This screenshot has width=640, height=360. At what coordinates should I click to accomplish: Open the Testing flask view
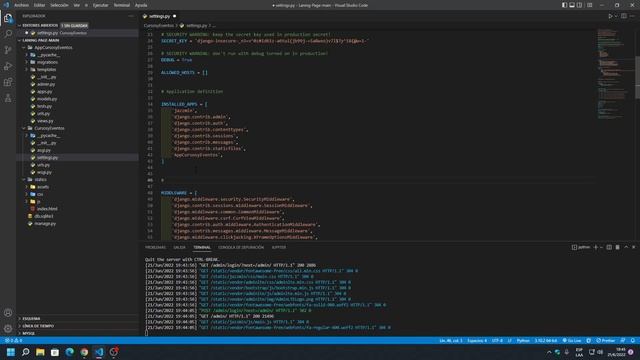[8, 98]
